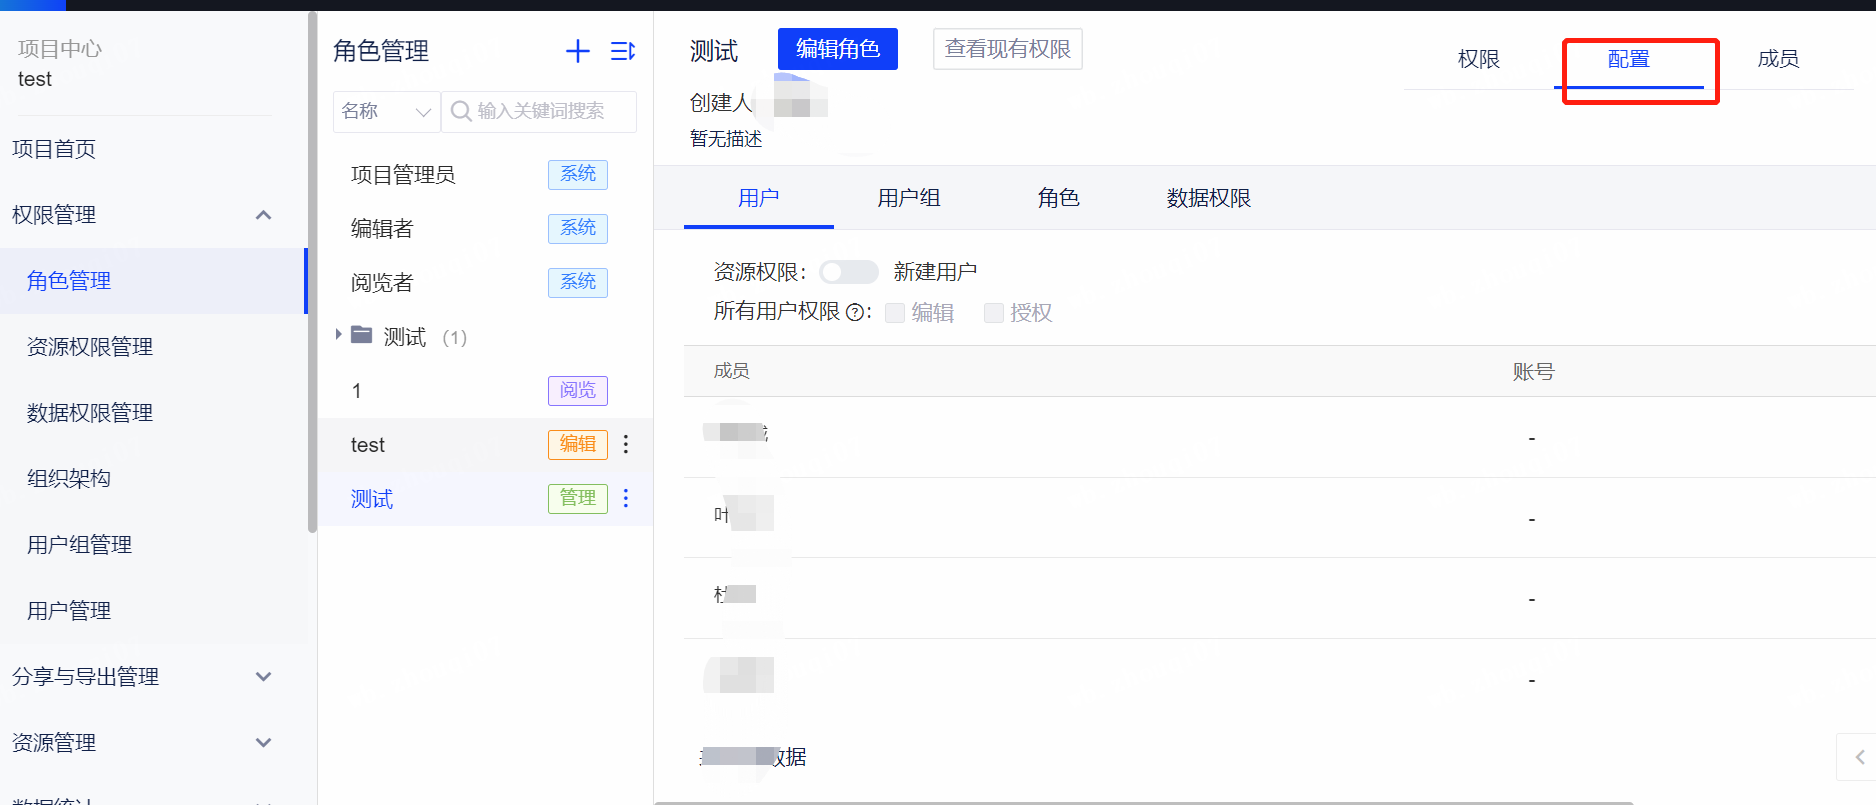
Task: Click the plus icon to add role
Action: click(578, 51)
